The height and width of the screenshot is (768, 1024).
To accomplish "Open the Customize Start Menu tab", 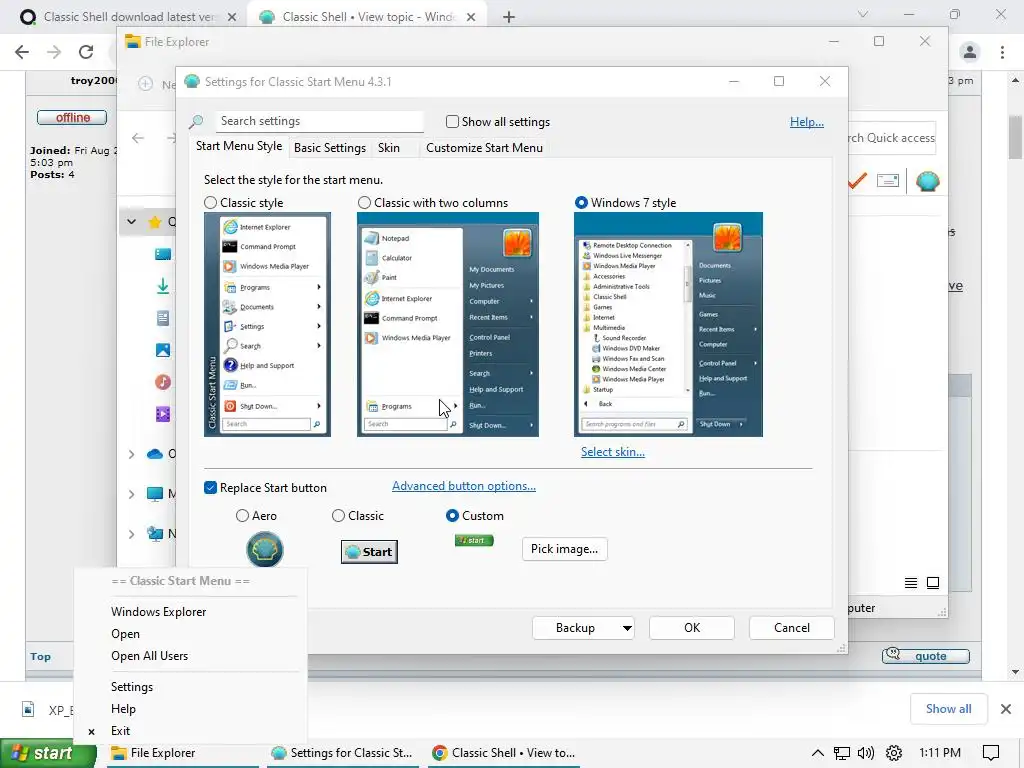I will point(484,148).
